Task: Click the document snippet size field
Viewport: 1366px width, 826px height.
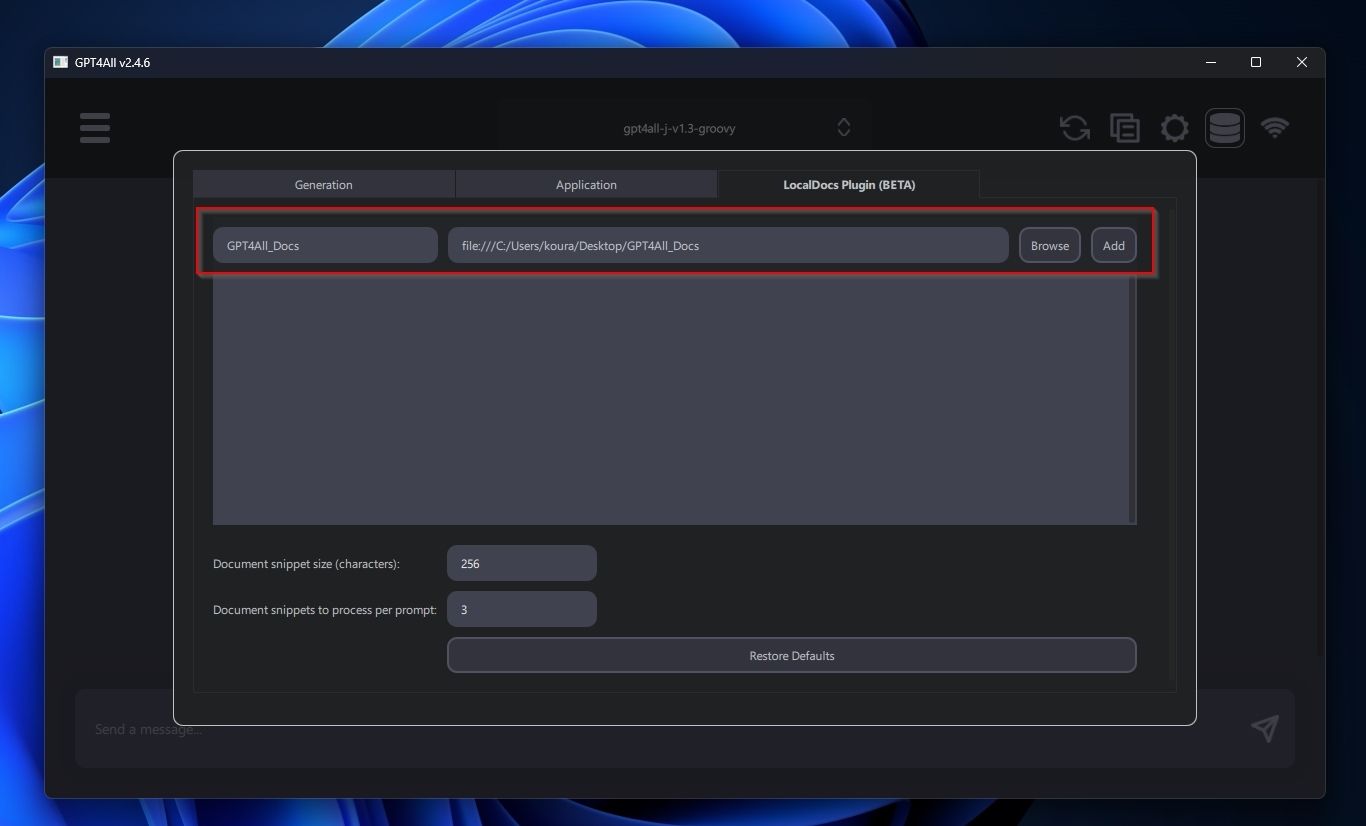Action: [521, 563]
